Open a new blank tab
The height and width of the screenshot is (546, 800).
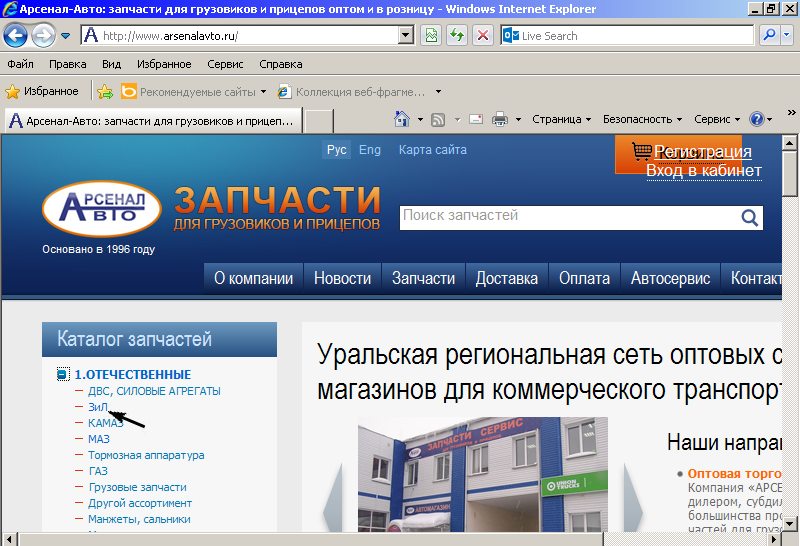(319, 121)
